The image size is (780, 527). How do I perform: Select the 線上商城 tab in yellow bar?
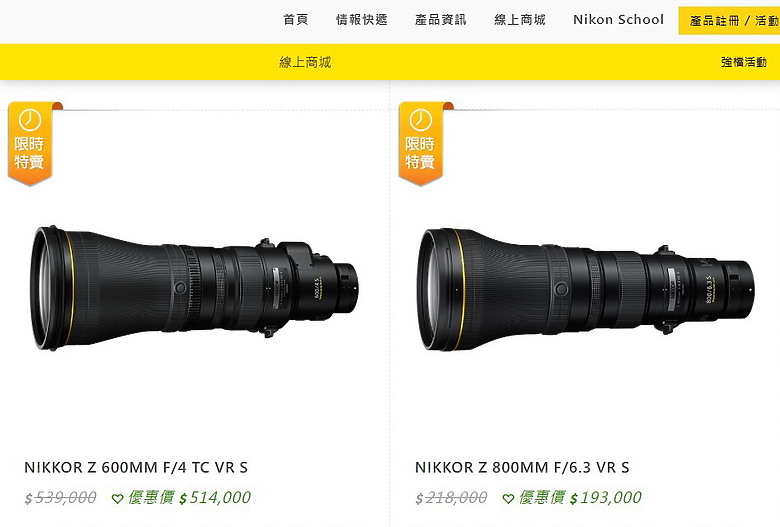305,62
